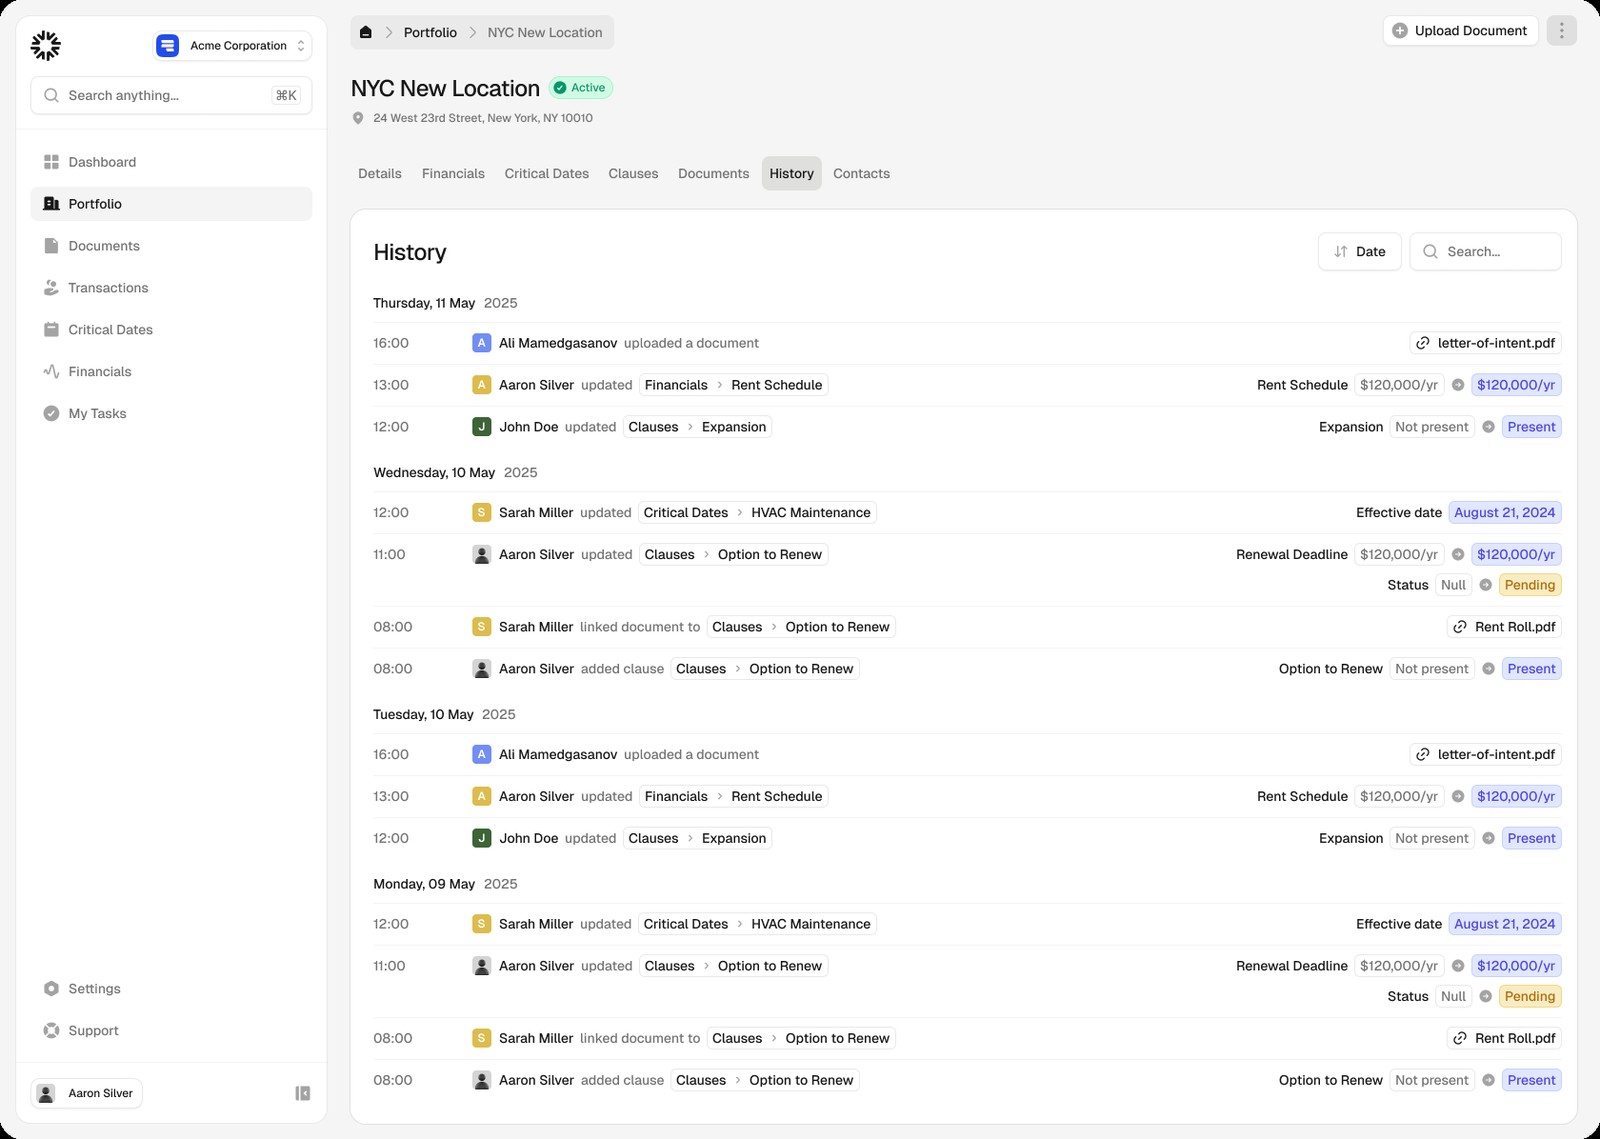Click Present badge in Tuesday Expansion row
This screenshot has width=1600, height=1139.
coord(1531,839)
